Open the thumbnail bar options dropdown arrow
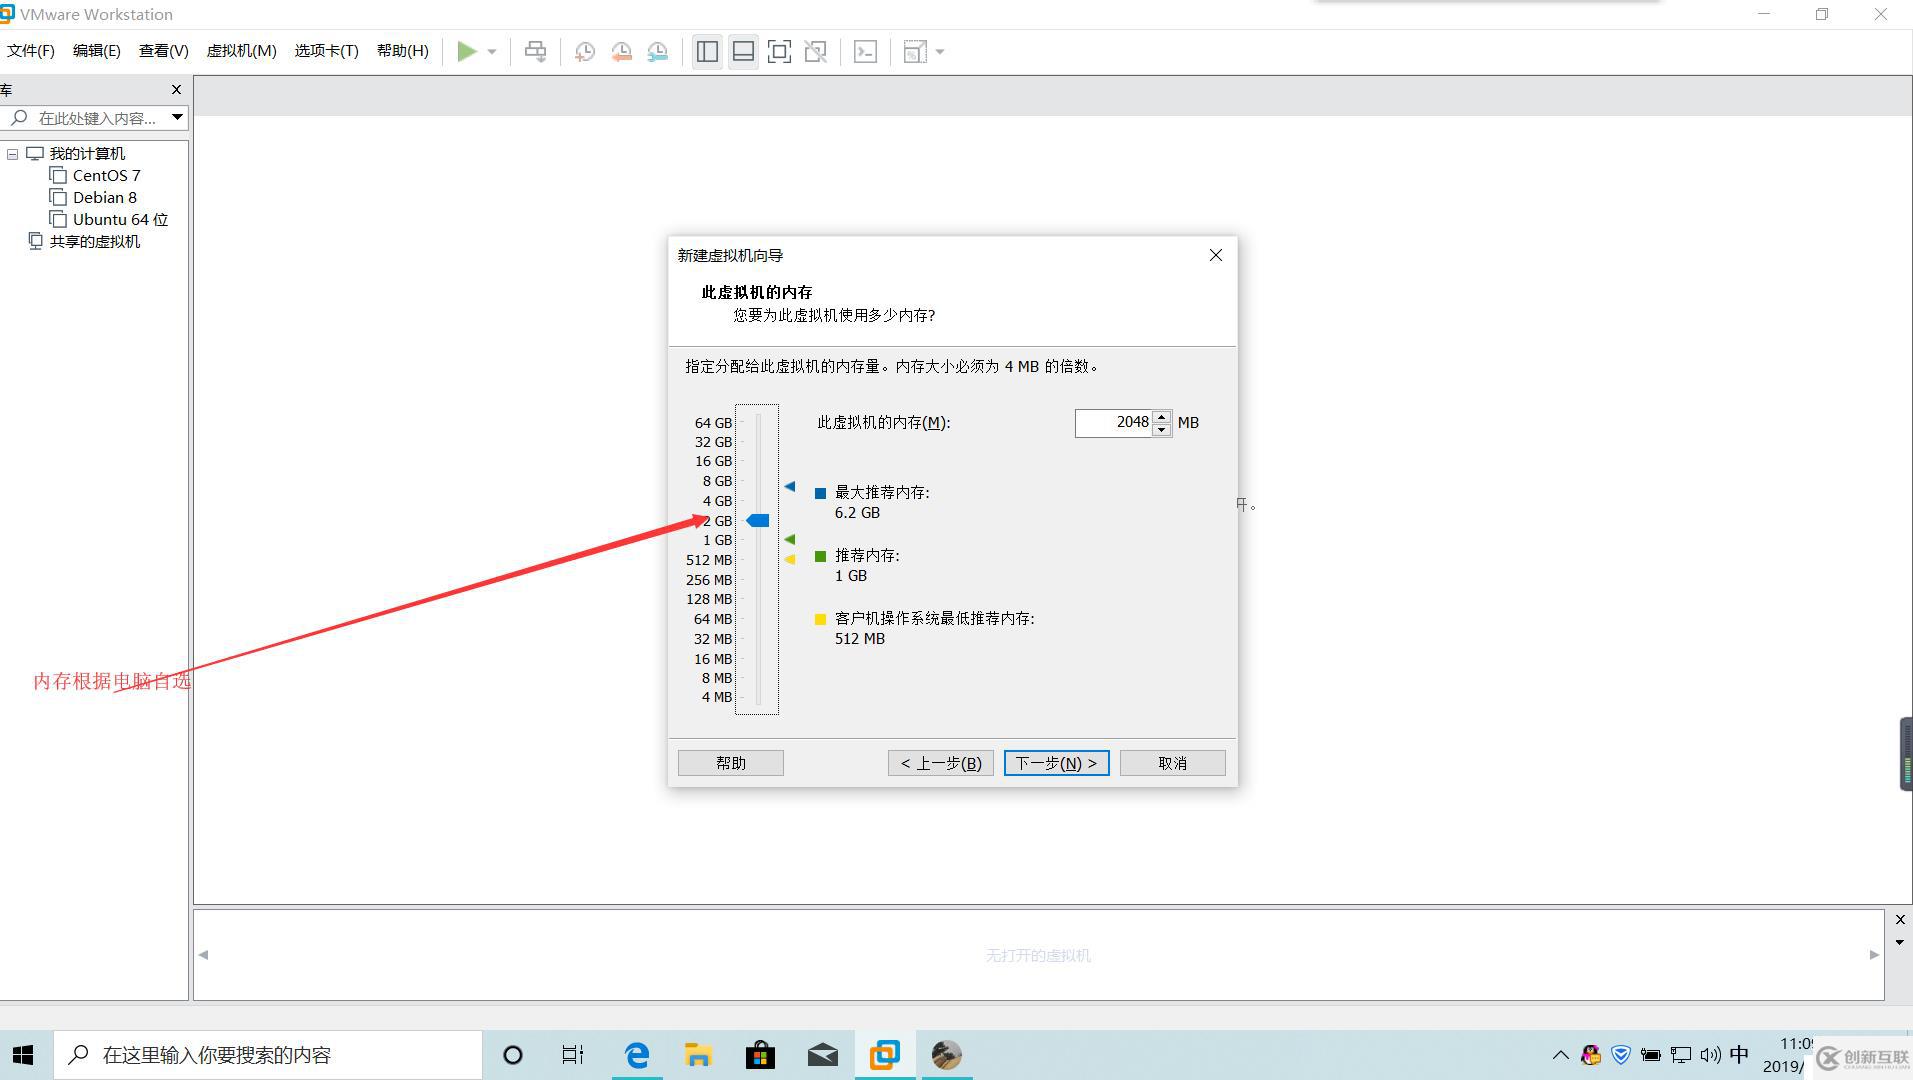The width and height of the screenshot is (1913, 1080). (1900, 942)
